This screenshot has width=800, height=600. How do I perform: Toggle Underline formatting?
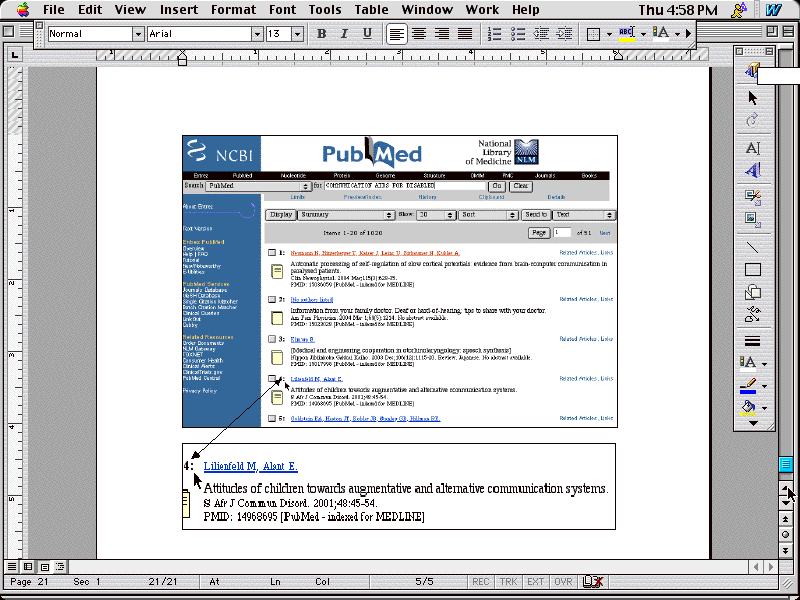point(367,34)
